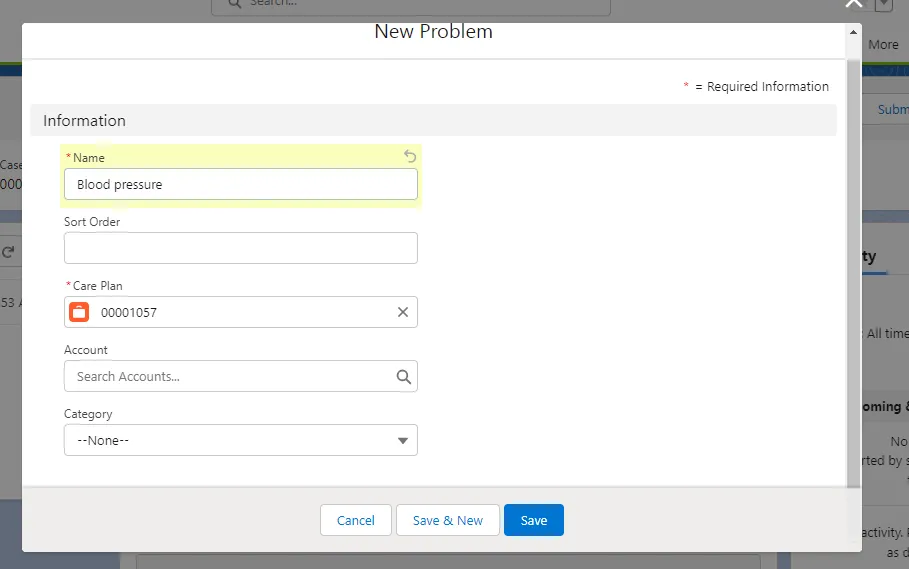Click the orange Care Plan briefcase icon

tap(79, 312)
